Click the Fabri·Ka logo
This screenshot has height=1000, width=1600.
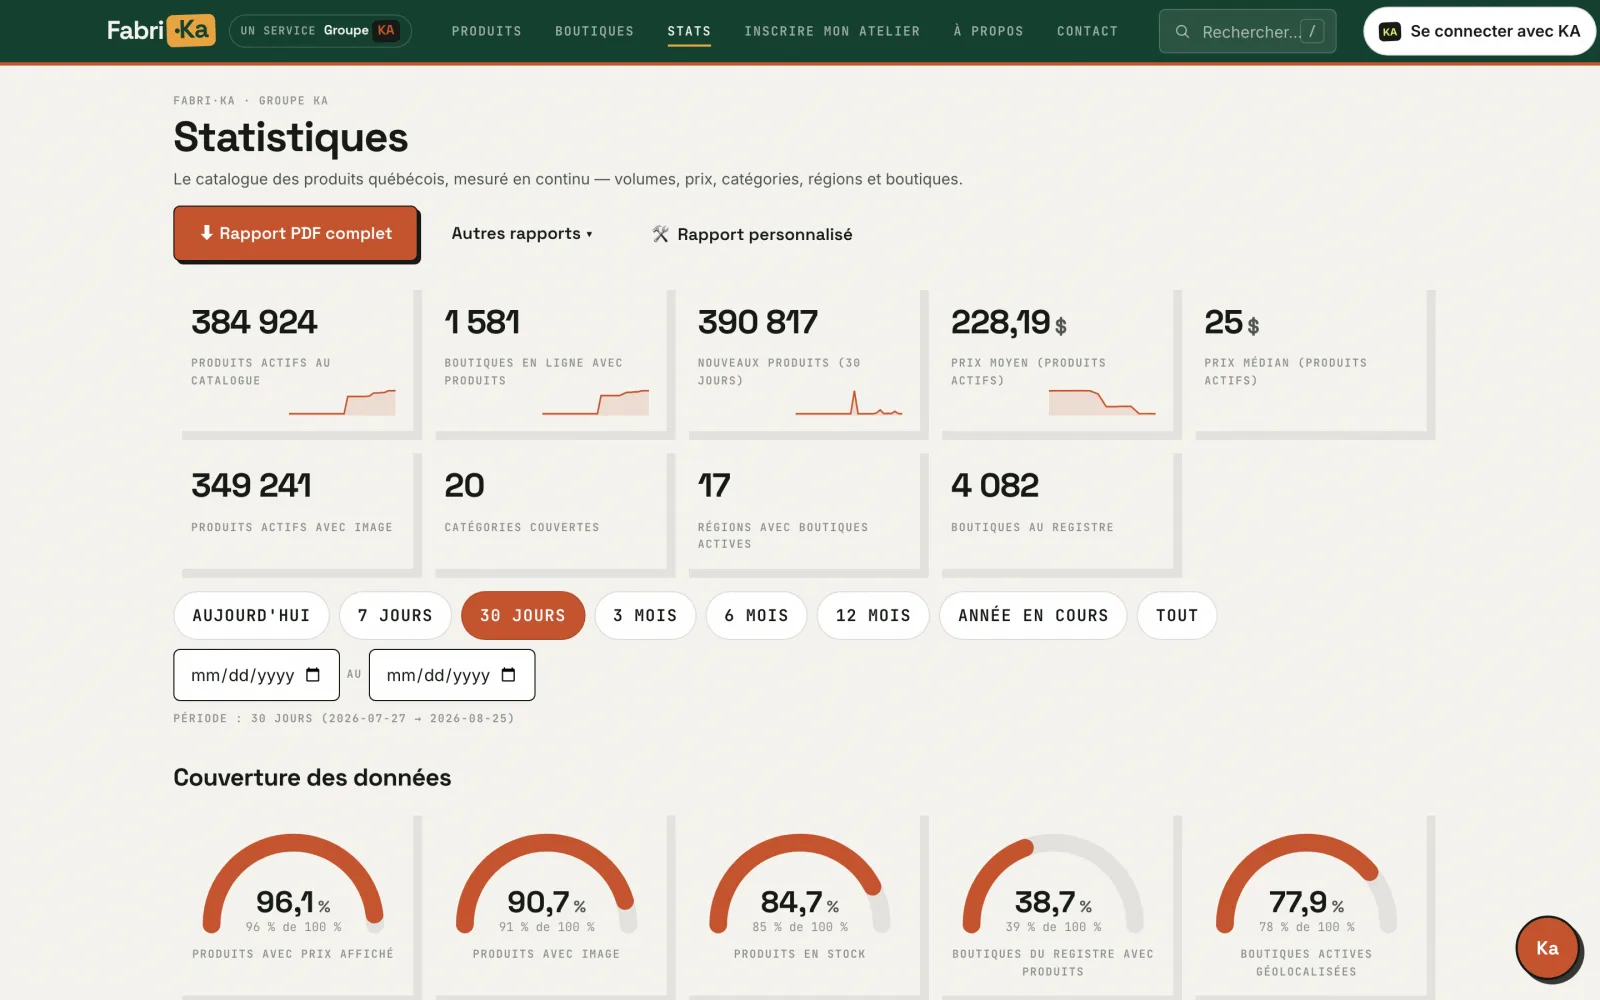pyautogui.click(x=161, y=31)
